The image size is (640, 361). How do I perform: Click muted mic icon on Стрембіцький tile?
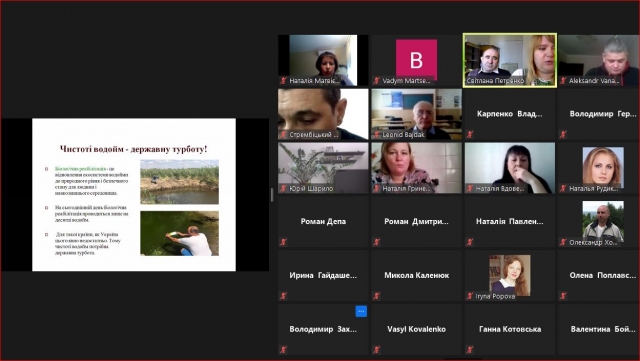[283, 134]
